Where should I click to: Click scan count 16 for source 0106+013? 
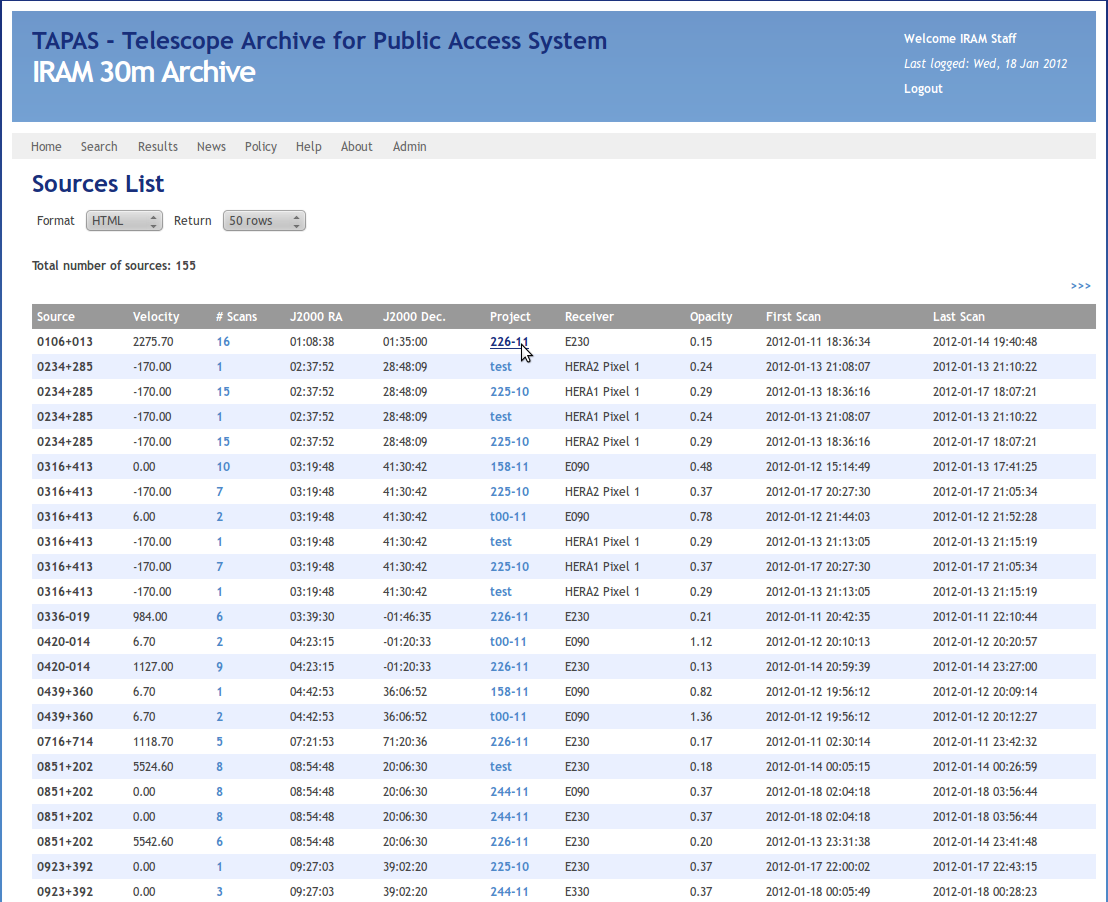coord(223,342)
